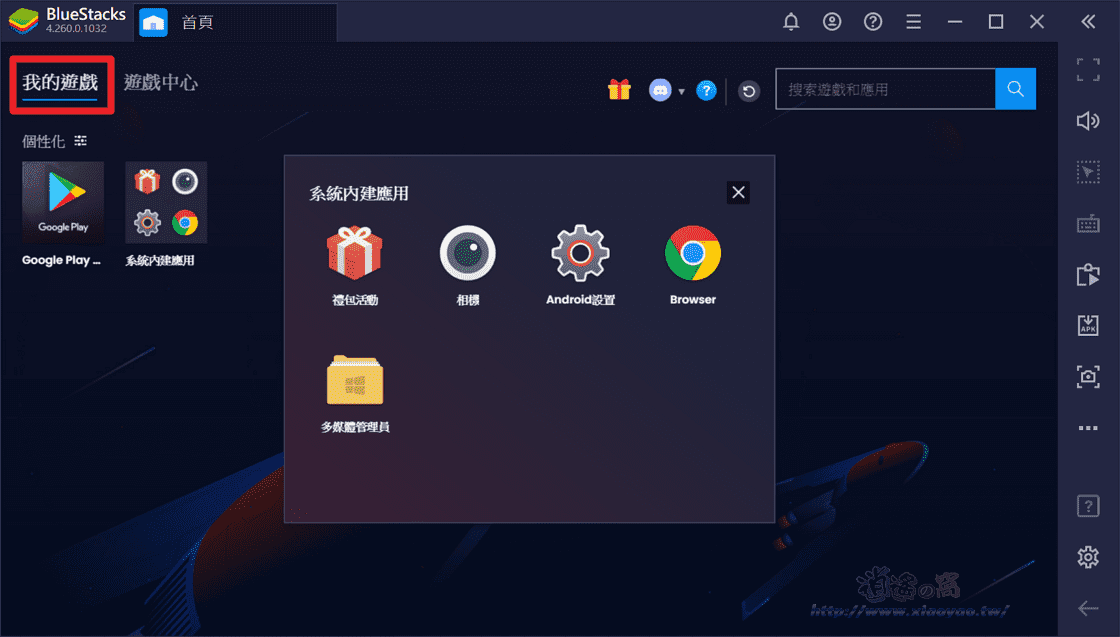
Task: Close the 系統內建應用 popup
Action: pyautogui.click(x=738, y=192)
